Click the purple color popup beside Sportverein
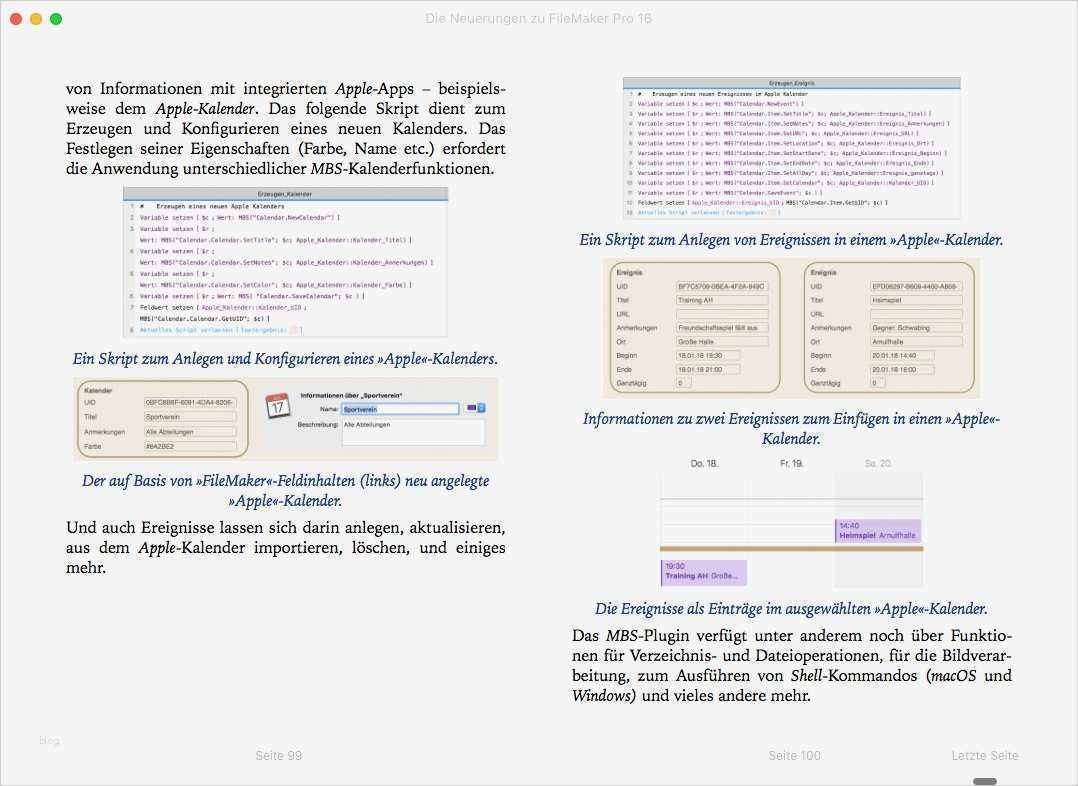The image size is (1078, 786). coord(476,408)
